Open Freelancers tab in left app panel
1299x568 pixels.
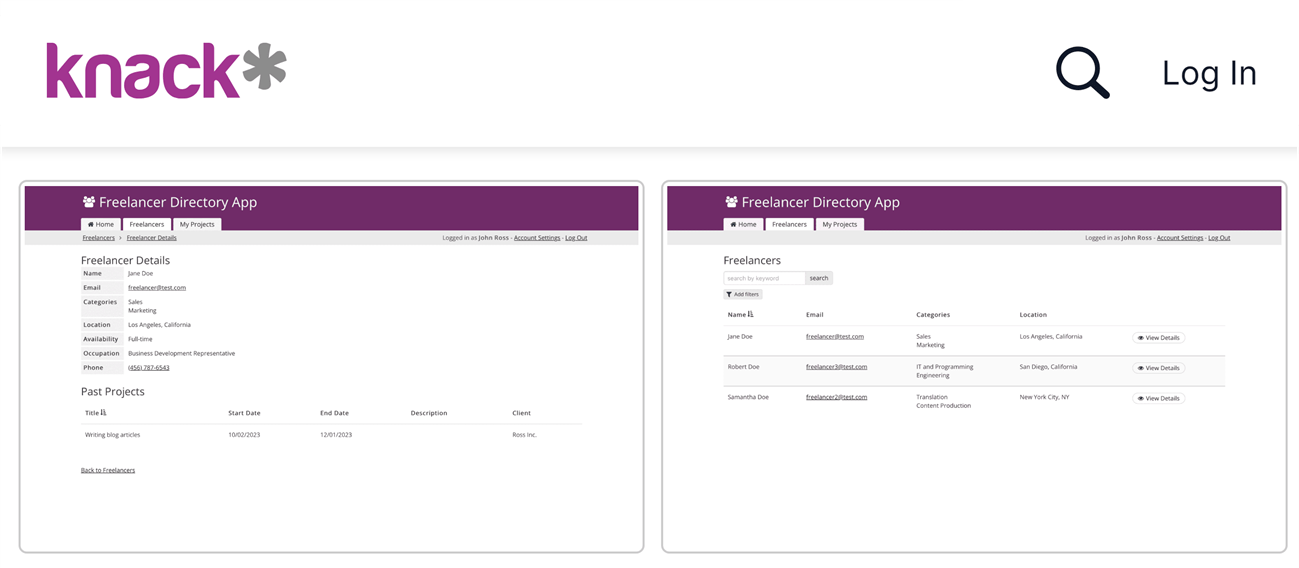pyautogui.click(x=147, y=224)
